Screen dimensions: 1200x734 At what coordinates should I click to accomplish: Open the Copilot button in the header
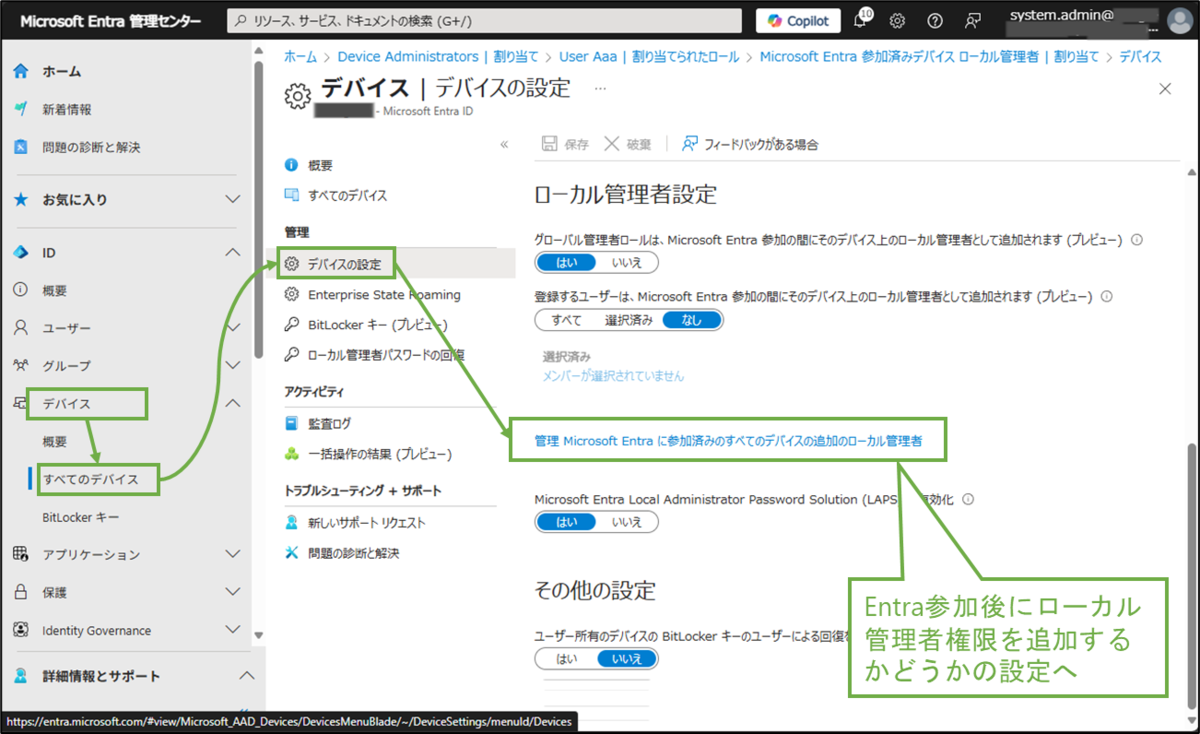point(798,20)
